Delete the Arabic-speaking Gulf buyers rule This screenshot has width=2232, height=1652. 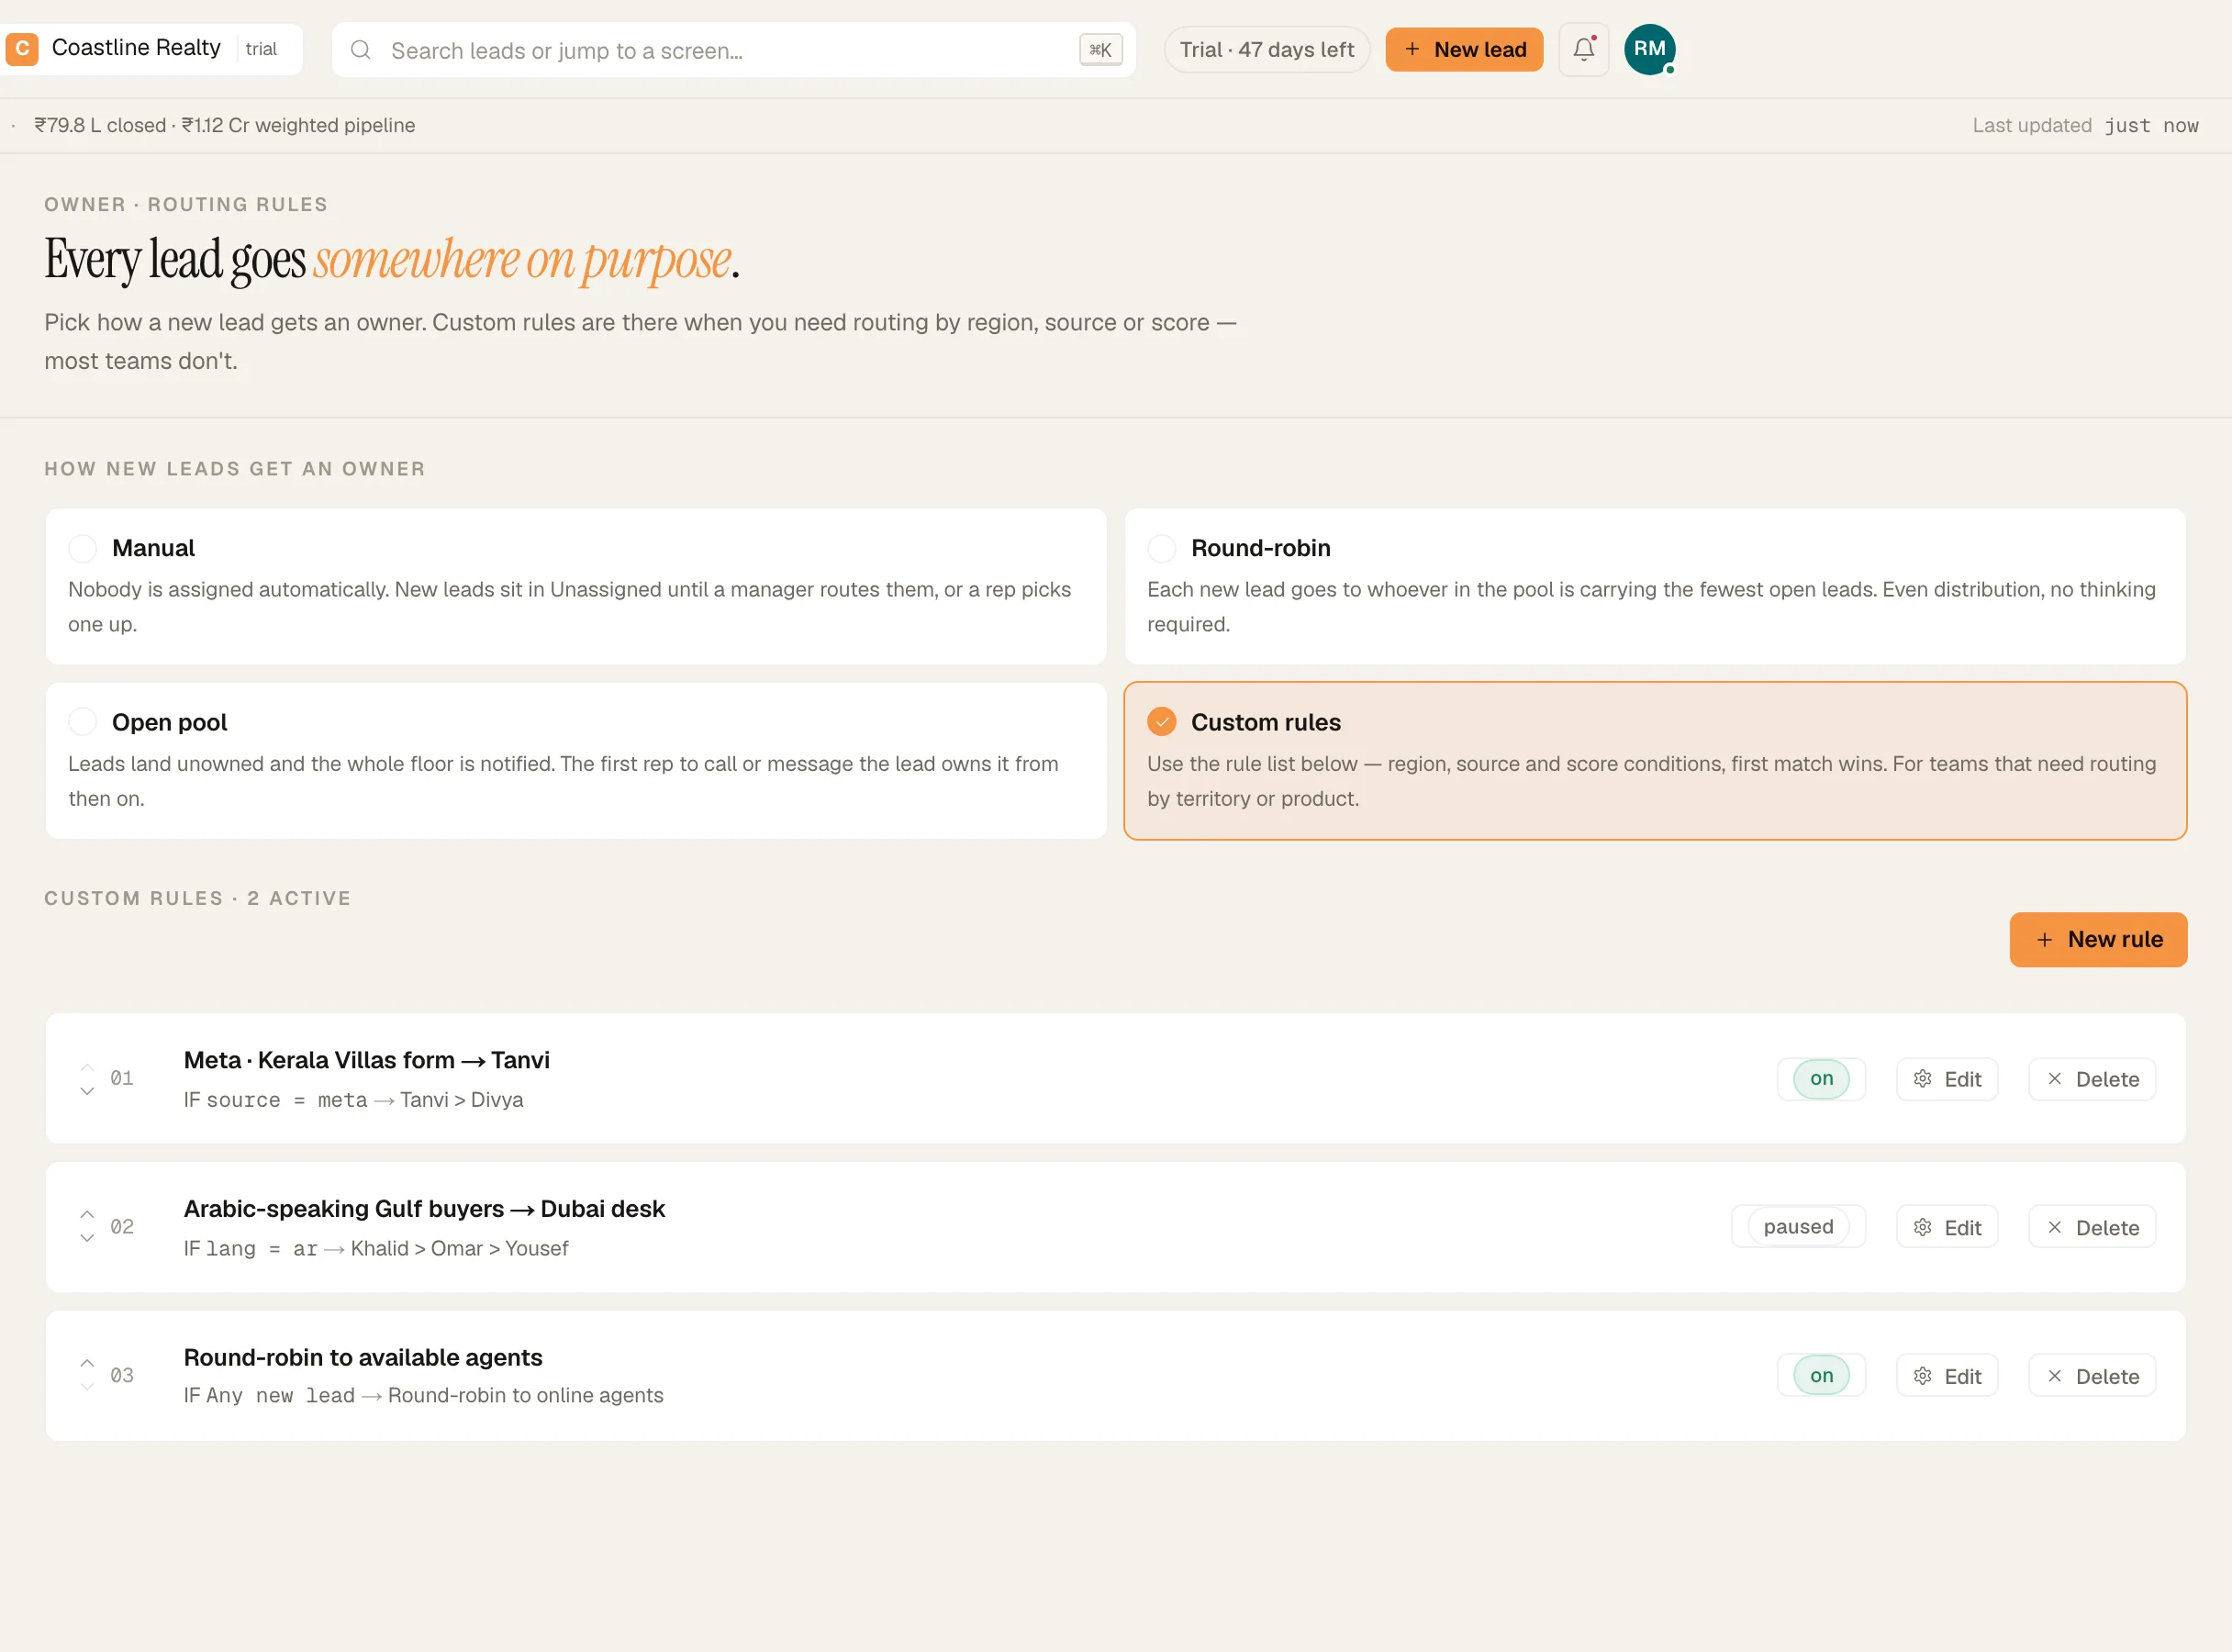click(2092, 1228)
